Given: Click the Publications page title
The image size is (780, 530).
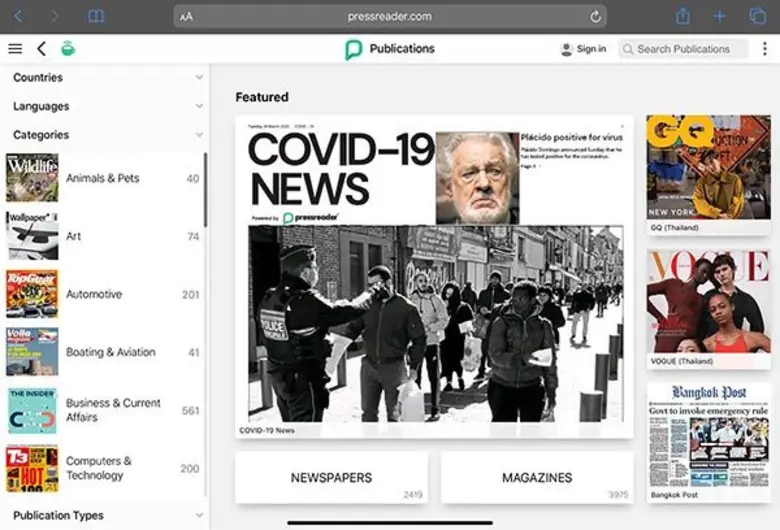Looking at the screenshot, I should [402, 49].
